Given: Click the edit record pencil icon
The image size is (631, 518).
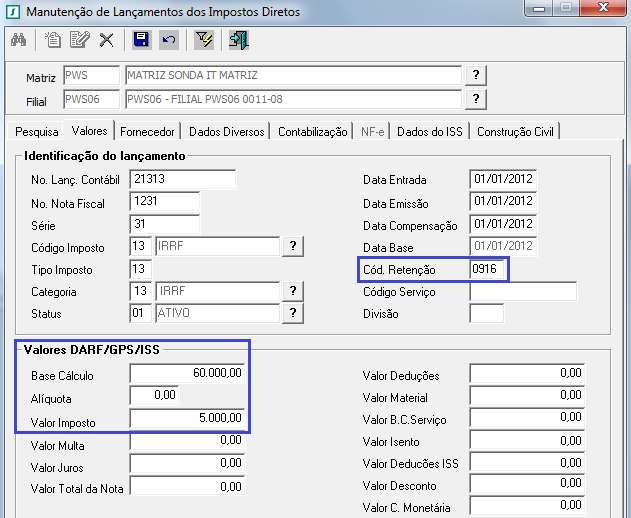Looking at the screenshot, I should (79, 40).
